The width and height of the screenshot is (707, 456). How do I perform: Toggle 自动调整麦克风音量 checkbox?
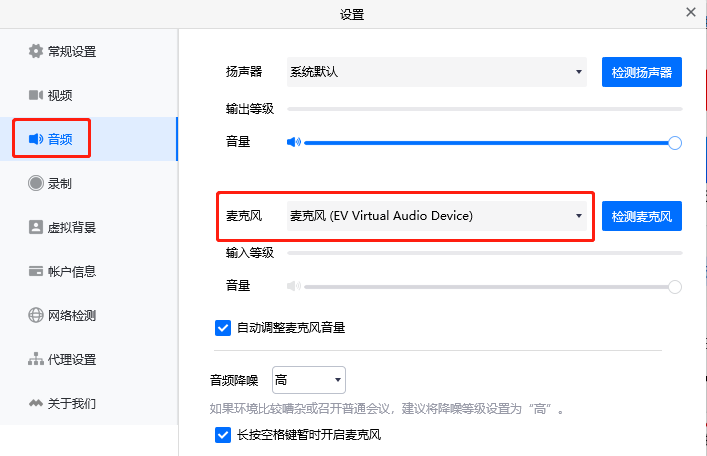click(223, 327)
